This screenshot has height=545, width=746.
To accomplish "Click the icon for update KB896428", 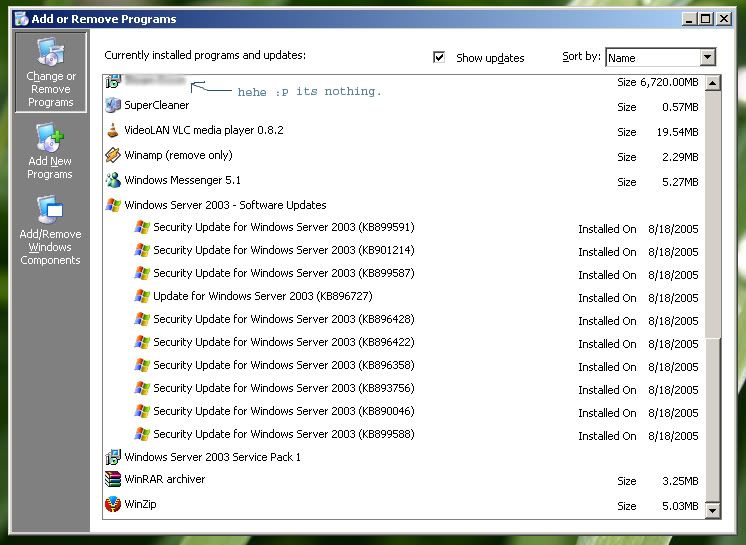I will tap(142, 319).
